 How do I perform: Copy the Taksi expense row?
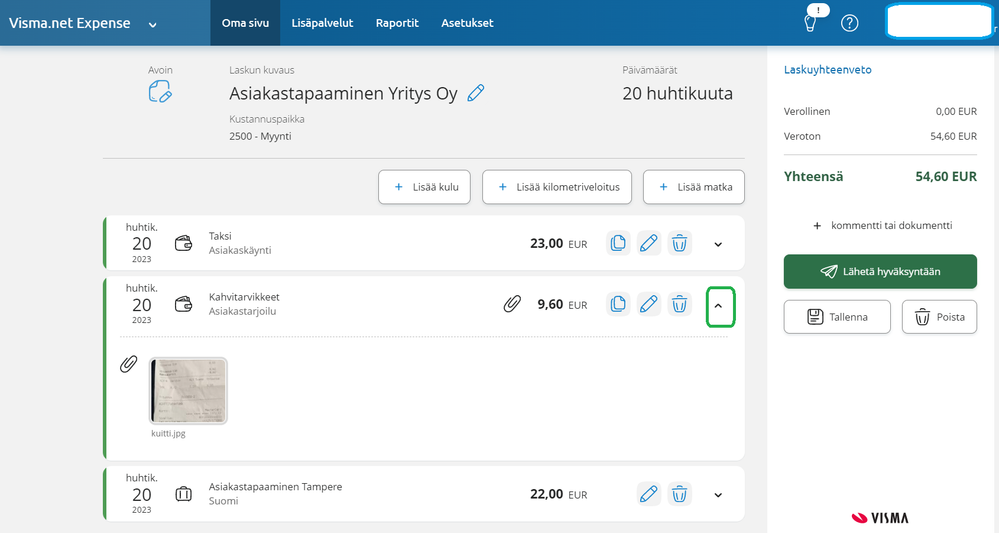618,243
